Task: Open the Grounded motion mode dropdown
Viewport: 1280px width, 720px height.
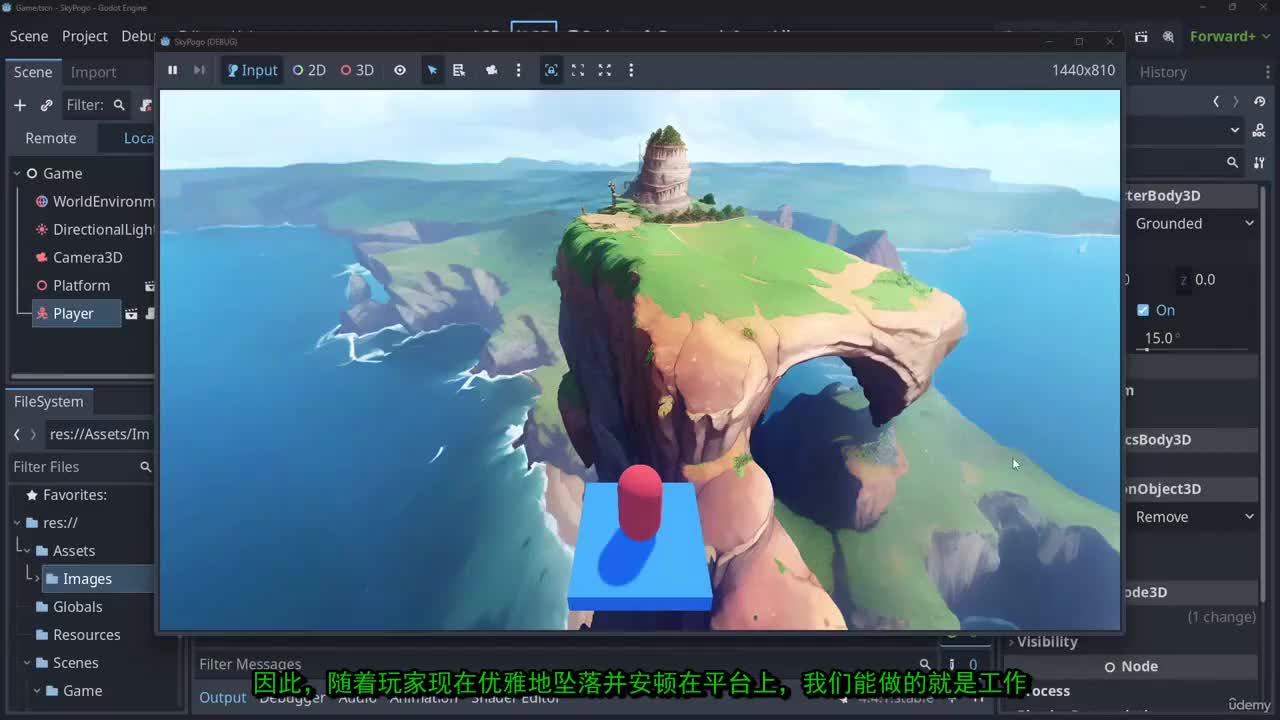Action: [x=1194, y=223]
